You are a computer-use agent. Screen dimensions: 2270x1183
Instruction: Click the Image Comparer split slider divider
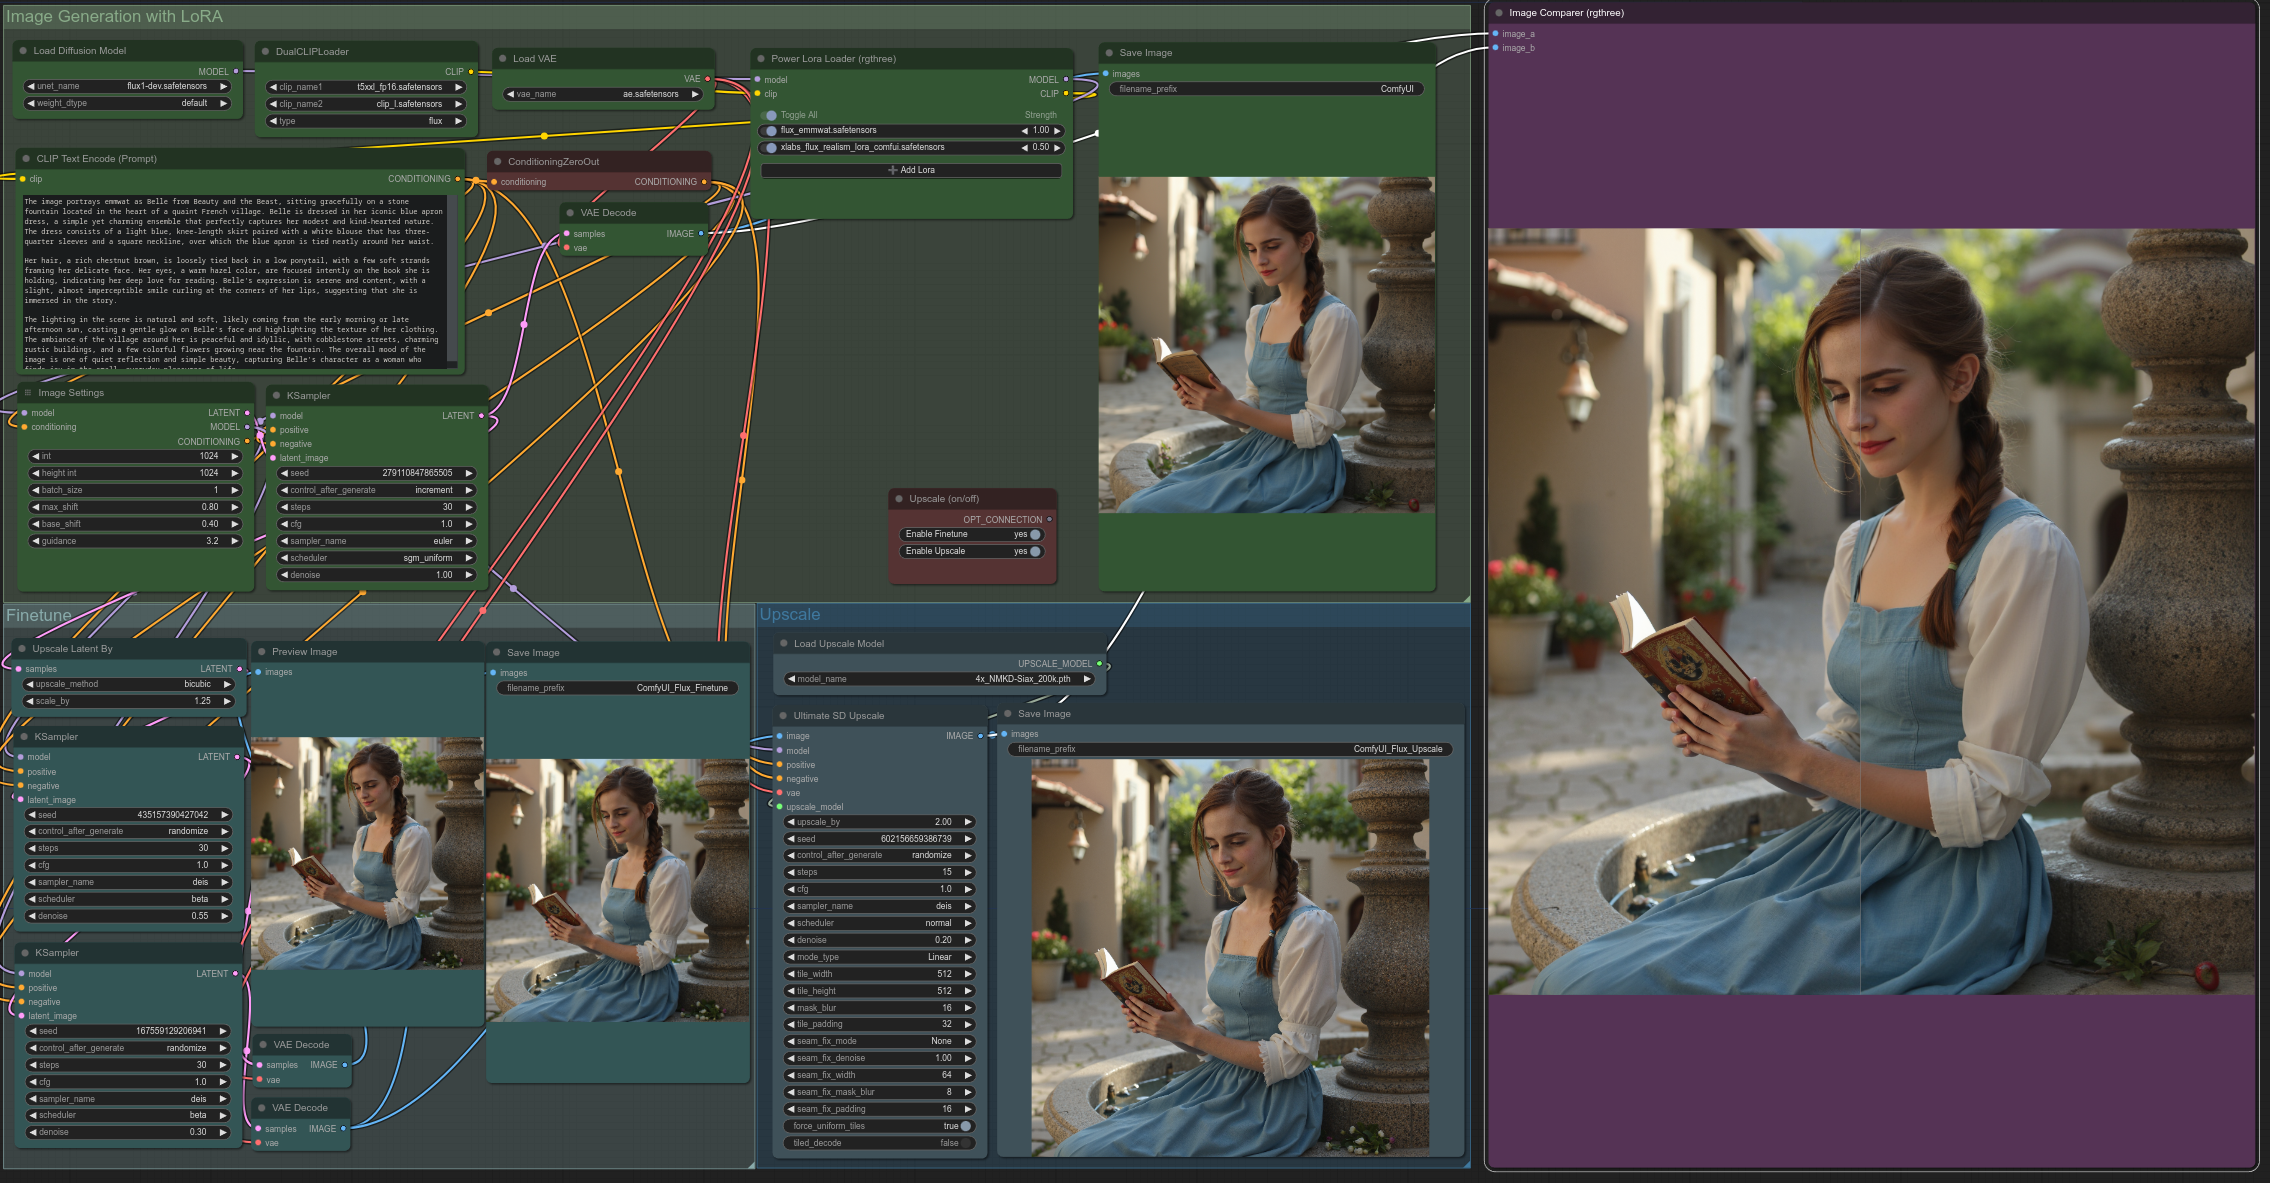[x=1860, y=612]
